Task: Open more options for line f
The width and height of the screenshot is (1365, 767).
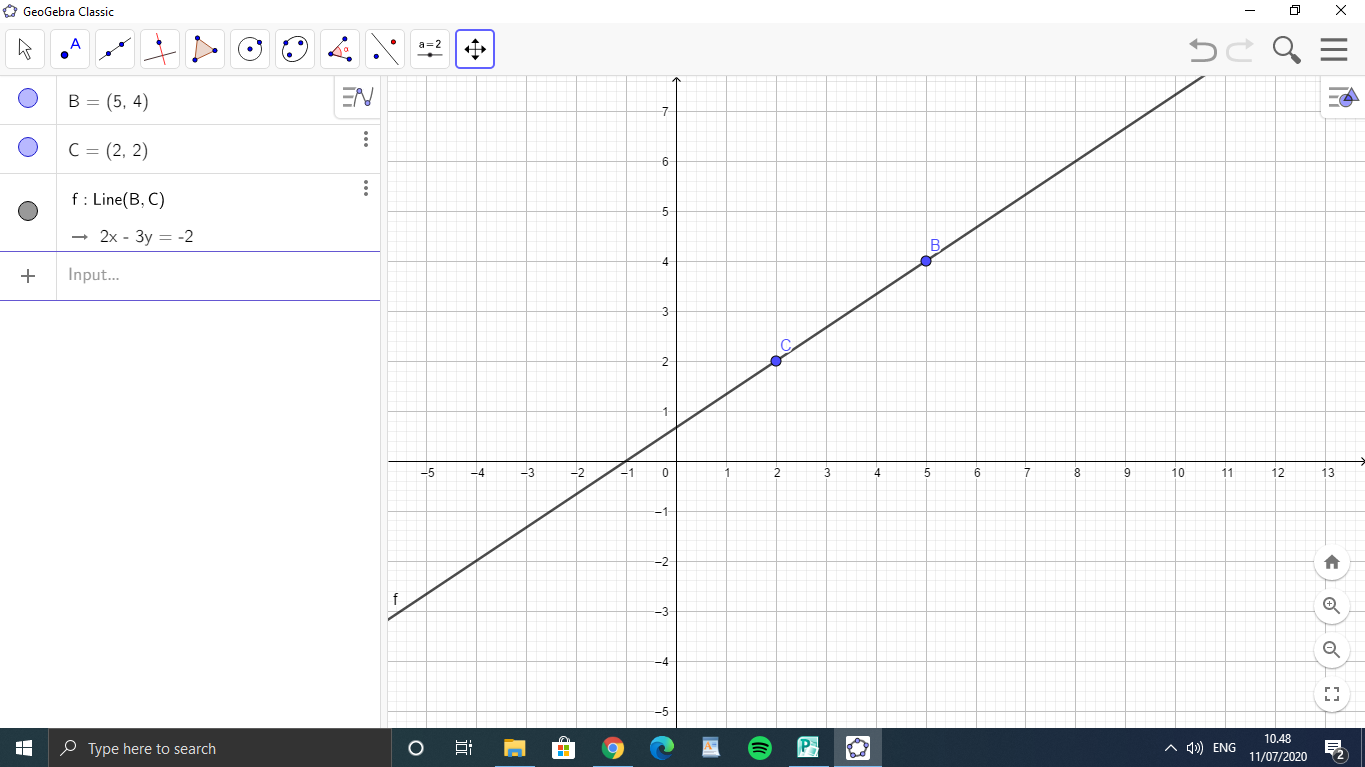Action: click(x=366, y=188)
